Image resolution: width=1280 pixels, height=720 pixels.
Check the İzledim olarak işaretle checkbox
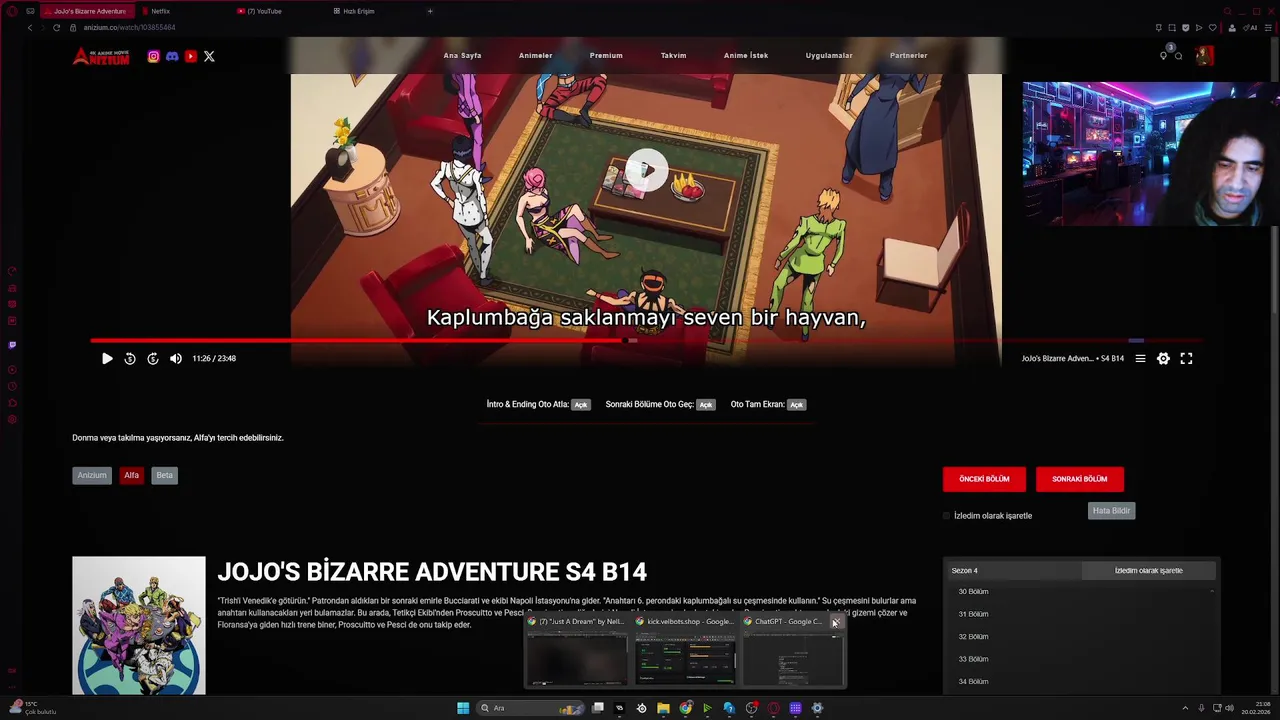pyautogui.click(x=947, y=516)
